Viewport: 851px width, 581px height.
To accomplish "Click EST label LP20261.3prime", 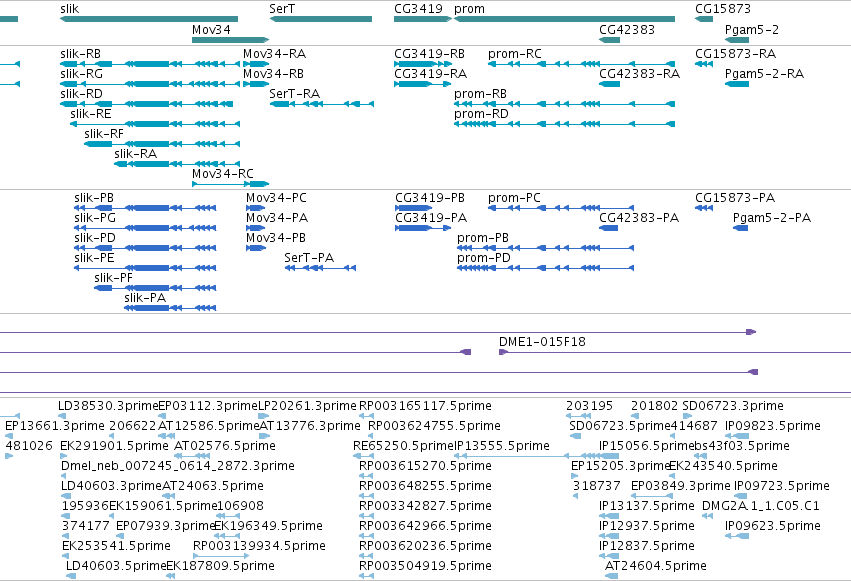I will 307,406.
